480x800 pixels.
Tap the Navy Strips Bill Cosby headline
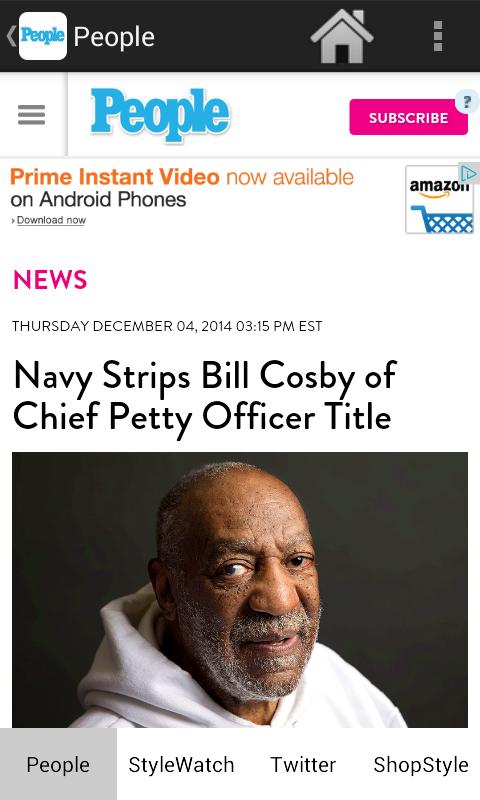pos(205,396)
